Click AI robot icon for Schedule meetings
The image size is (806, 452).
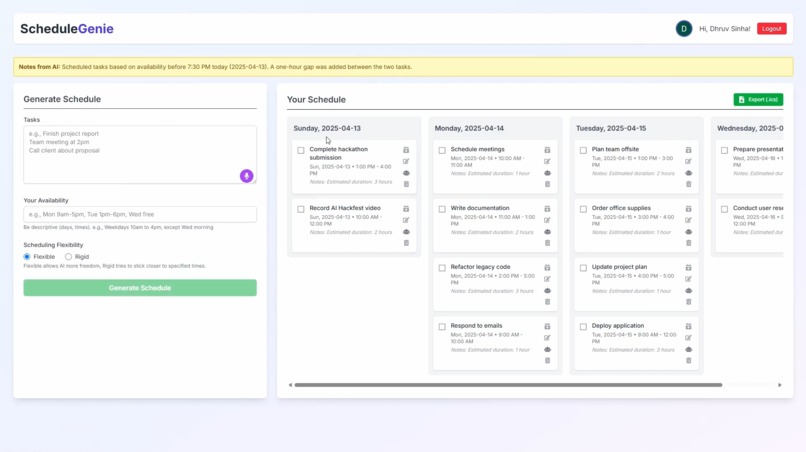[547, 173]
